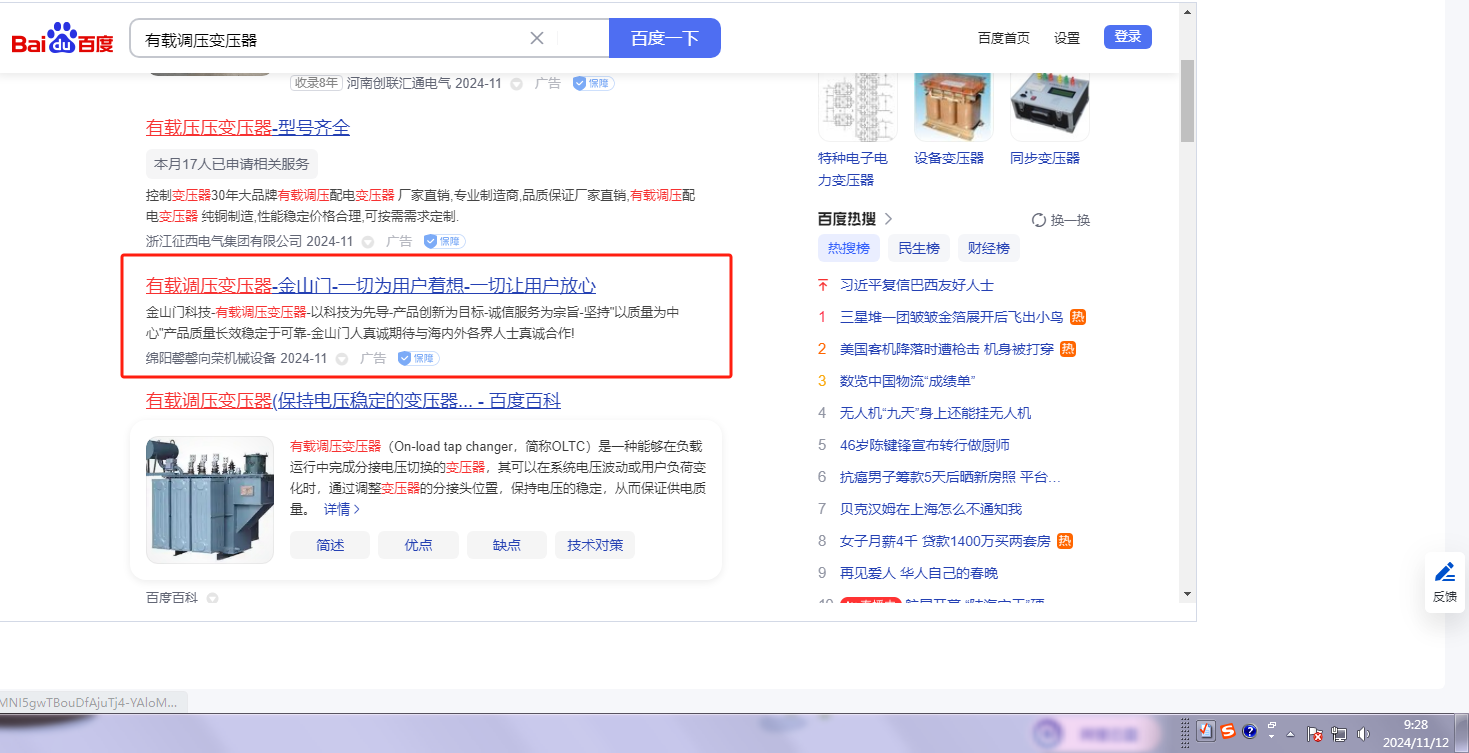Click the 本月17人已申请相关服务 tag
The width and height of the screenshot is (1469, 753).
click(232, 164)
